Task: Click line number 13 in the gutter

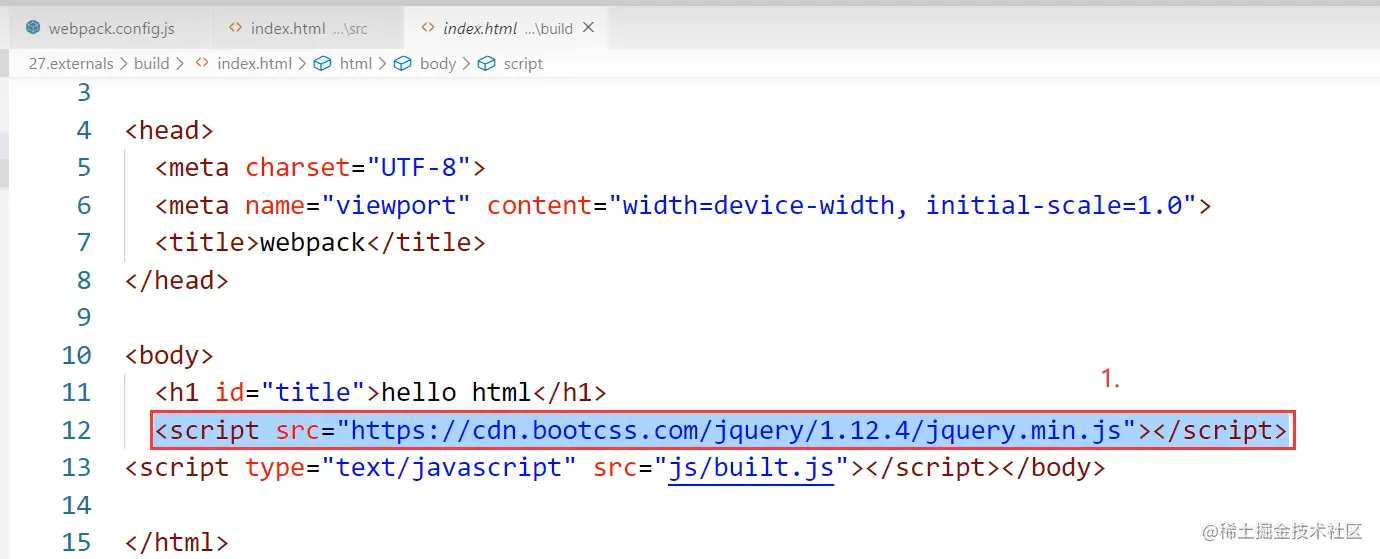Action: [76, 467]
